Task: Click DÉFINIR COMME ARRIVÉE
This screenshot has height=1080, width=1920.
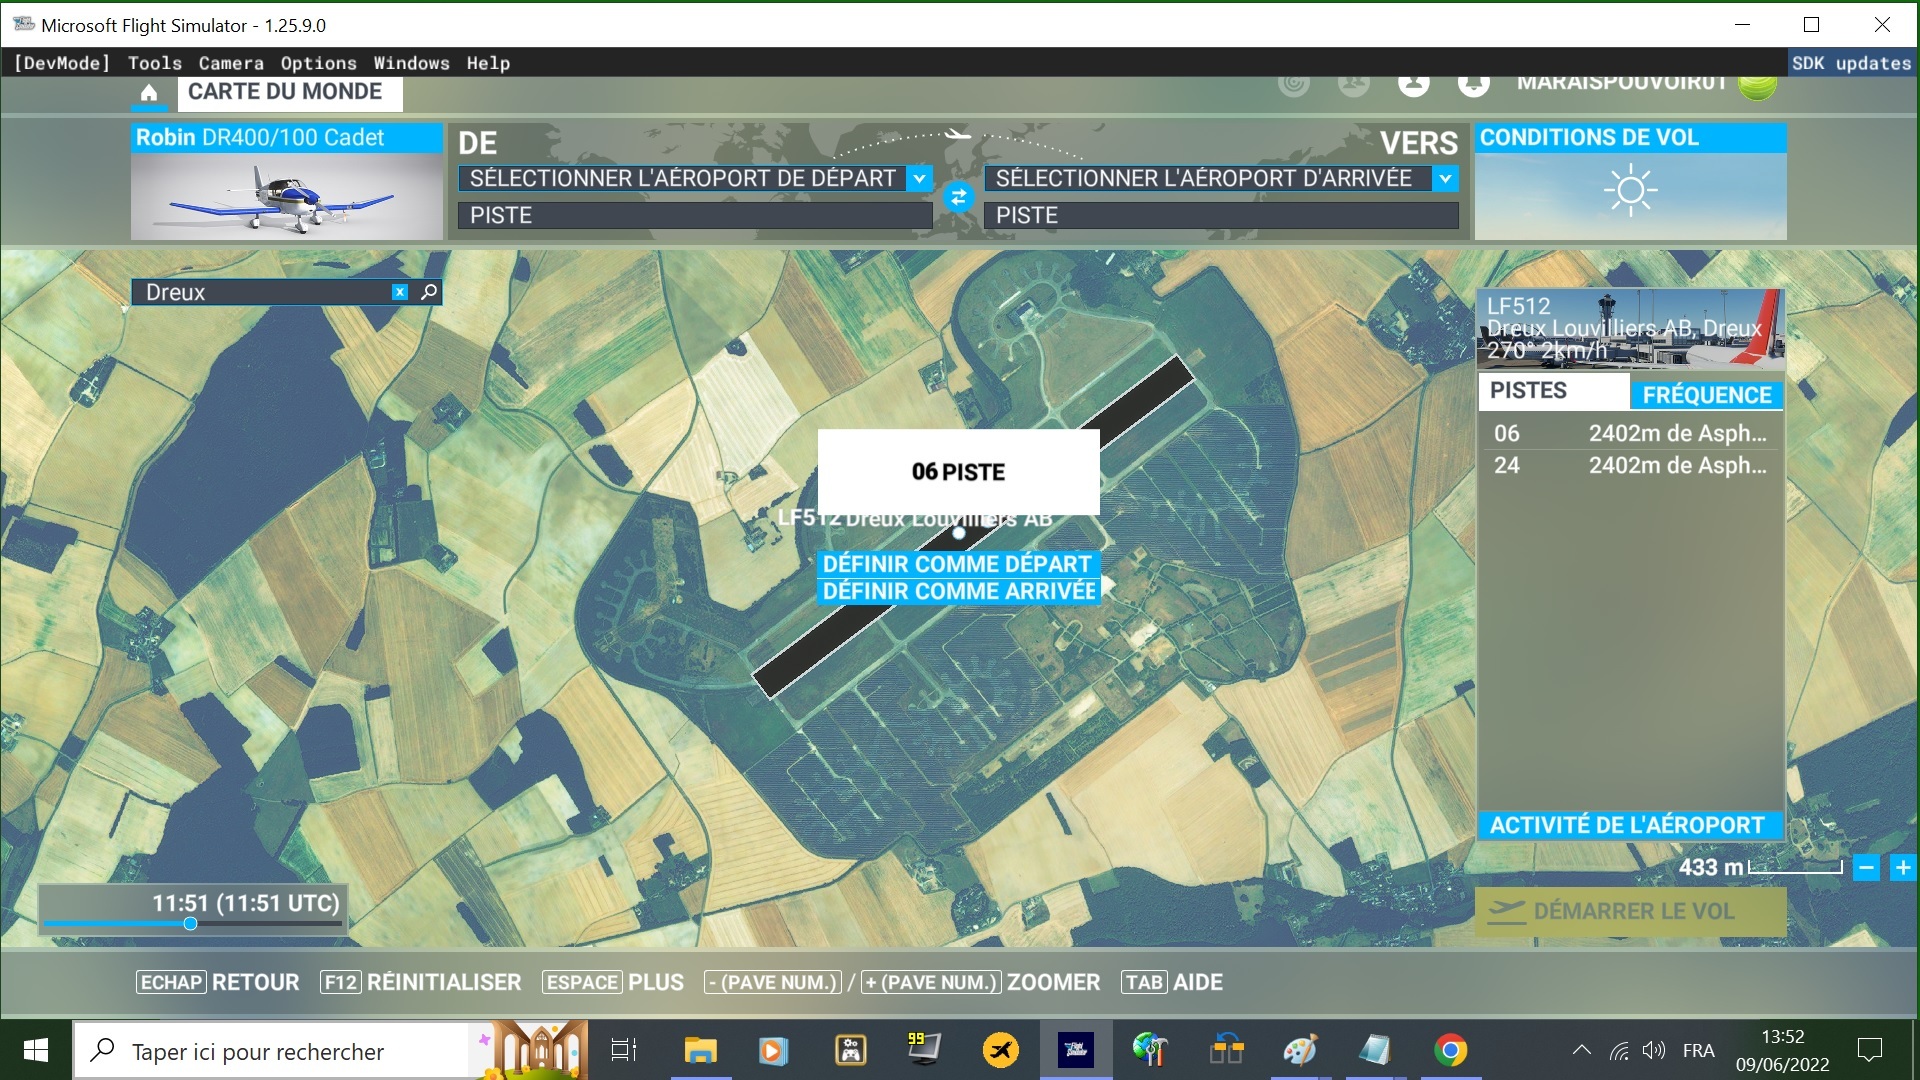Action: click(x=959, y=591)
